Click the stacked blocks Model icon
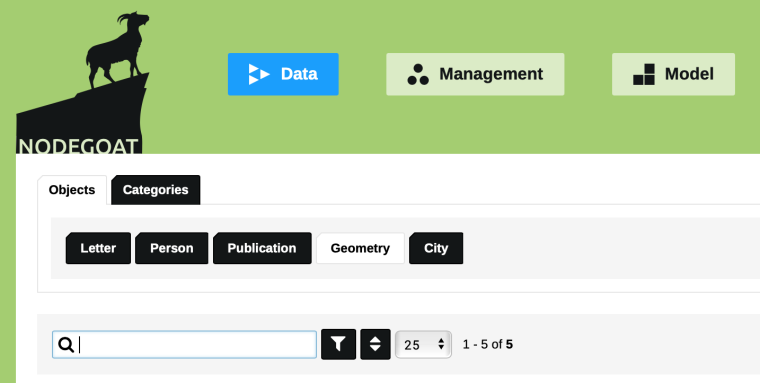 pos(644,74)
